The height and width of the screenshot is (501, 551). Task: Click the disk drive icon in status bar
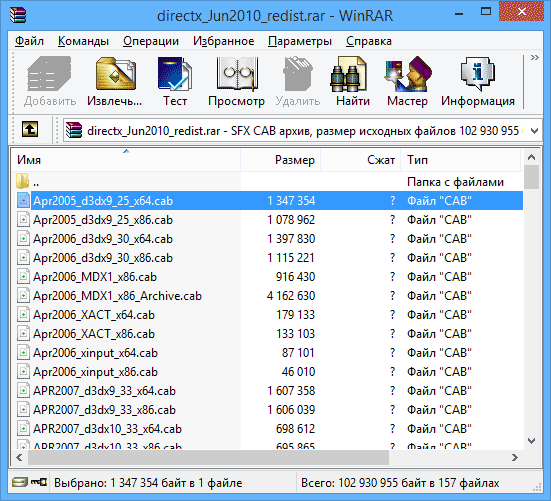(x=20, y=482)
